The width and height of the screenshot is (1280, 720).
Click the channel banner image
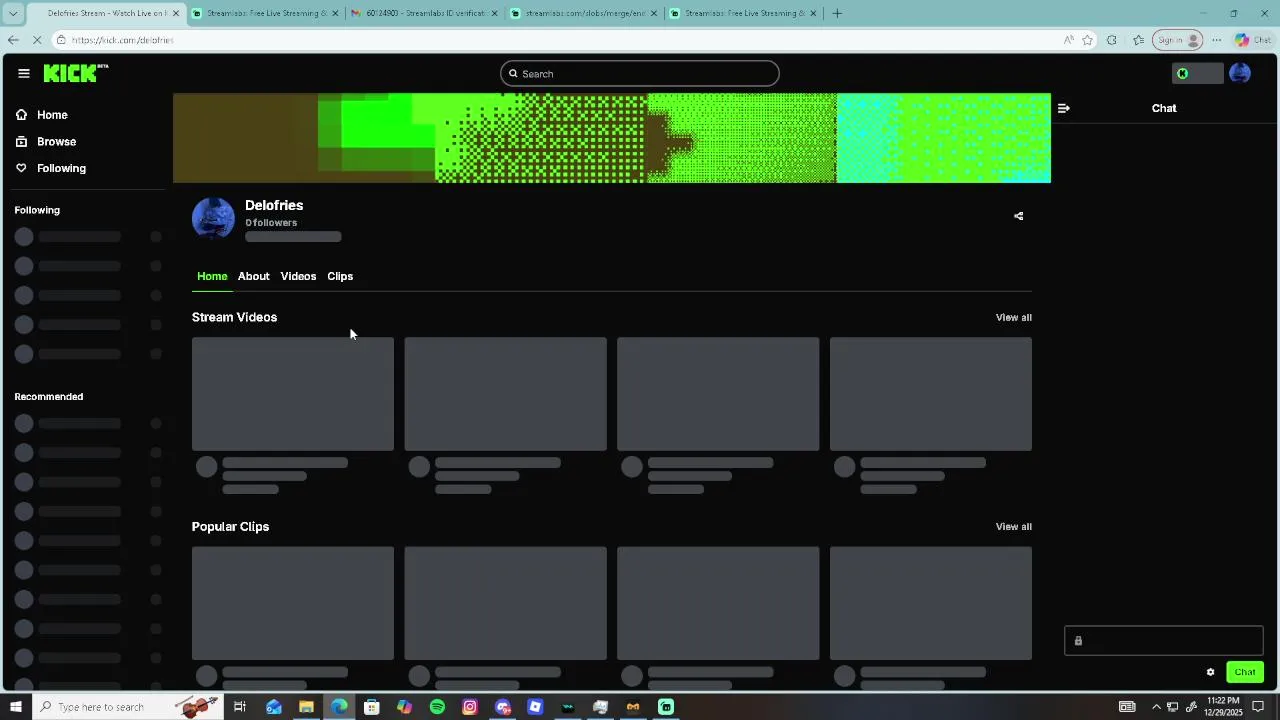point(612,138)
